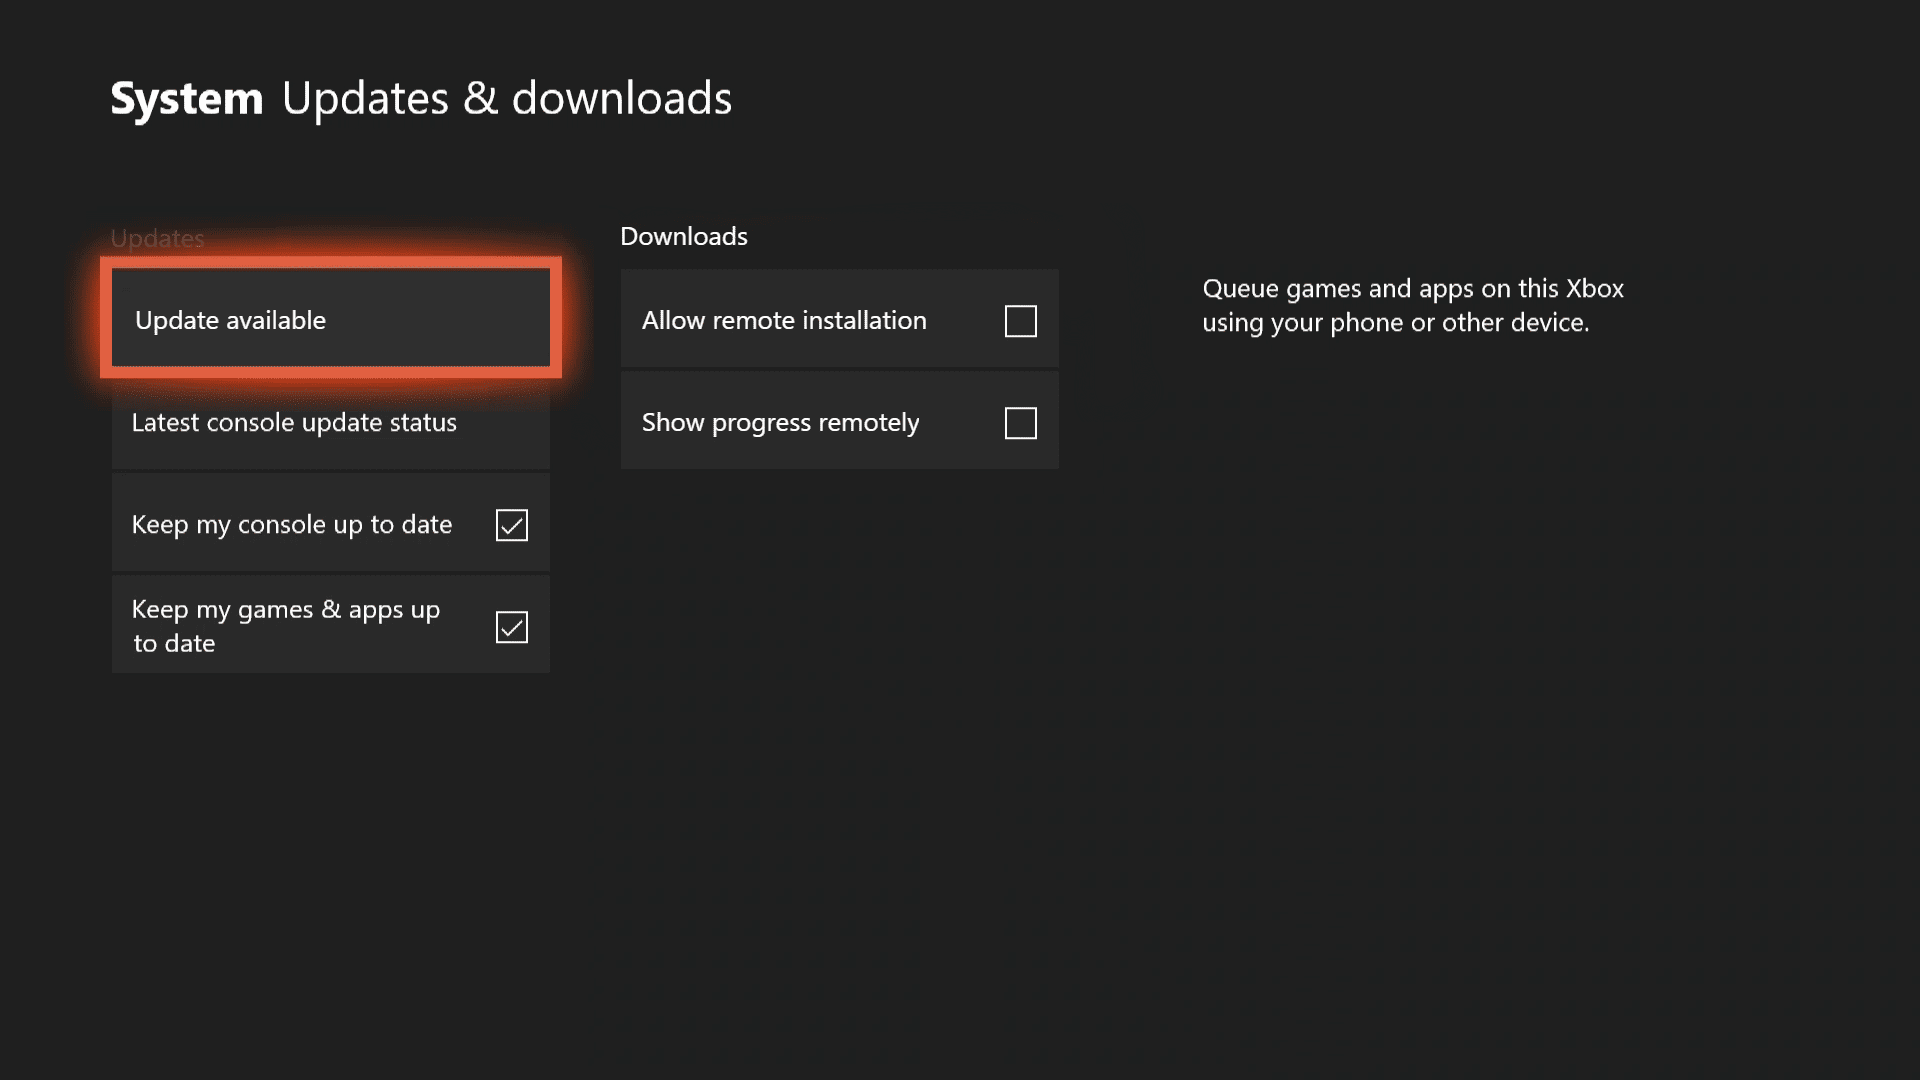This screenshot has height=1080, width=1920.
Task: Click the Downloads section header
Action: (x=683, y=235)
